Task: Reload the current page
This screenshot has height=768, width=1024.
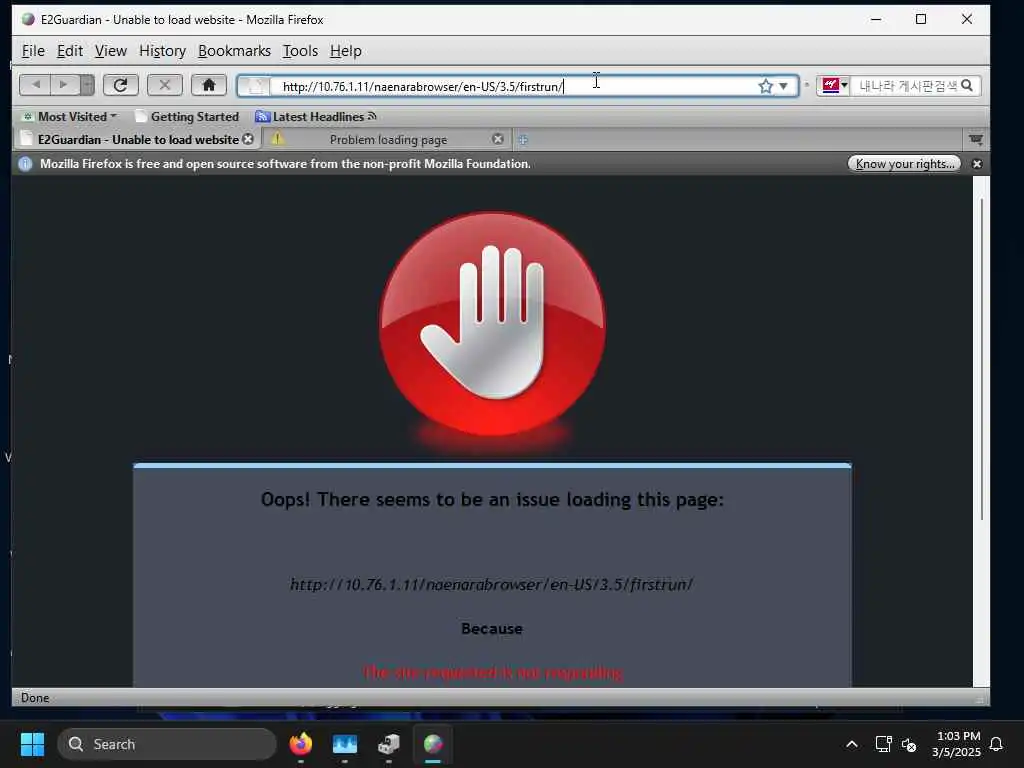Action: pyautogui.click(x=120, y=85)
